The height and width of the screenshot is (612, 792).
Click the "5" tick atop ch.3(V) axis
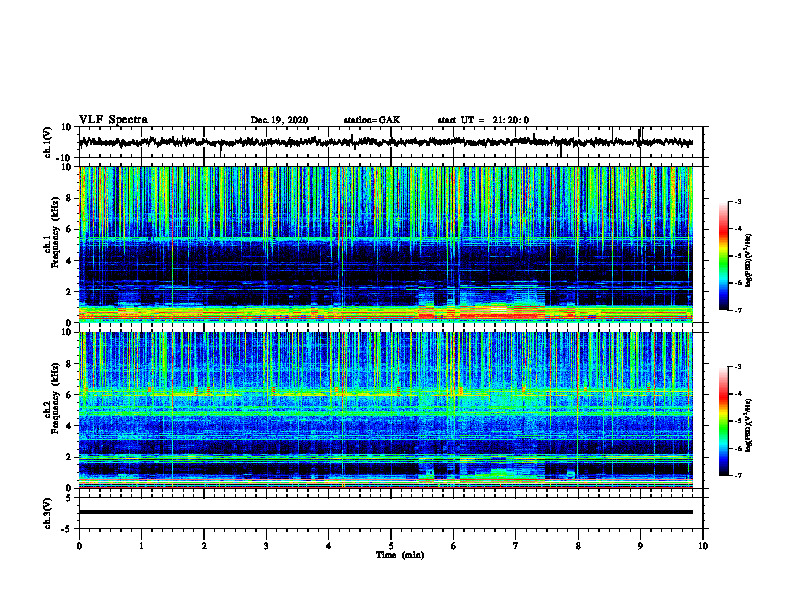(70, 498)
